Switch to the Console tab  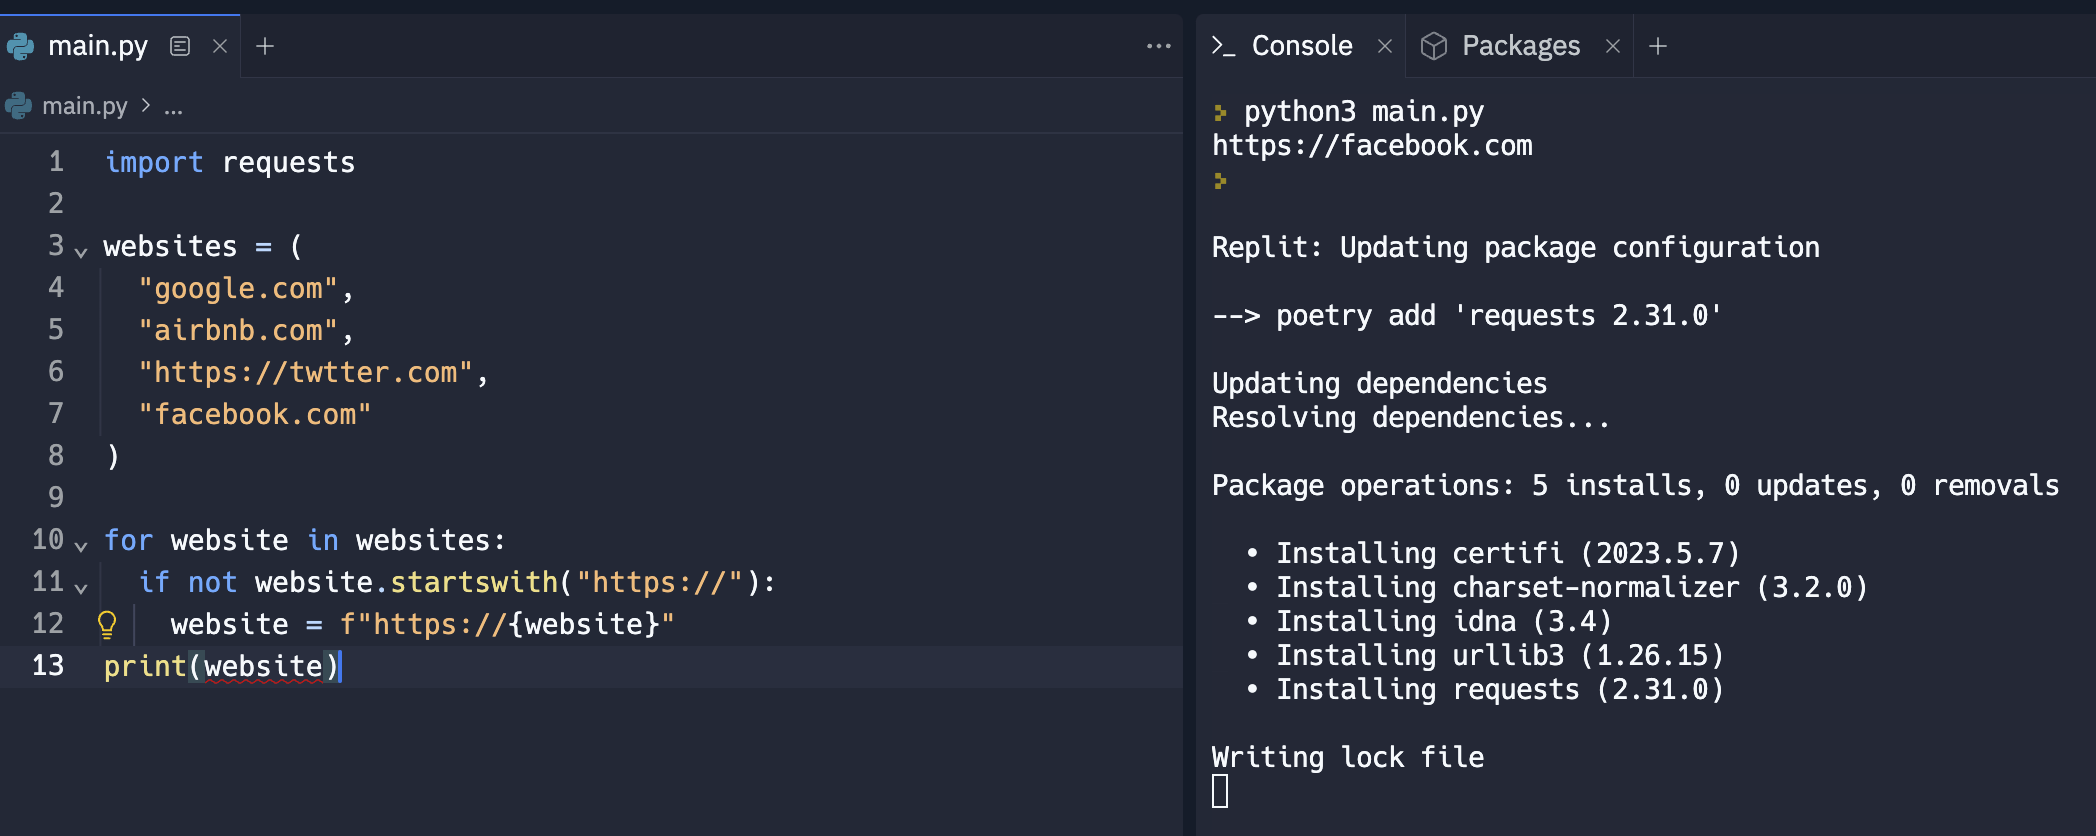click(1301, 46)
